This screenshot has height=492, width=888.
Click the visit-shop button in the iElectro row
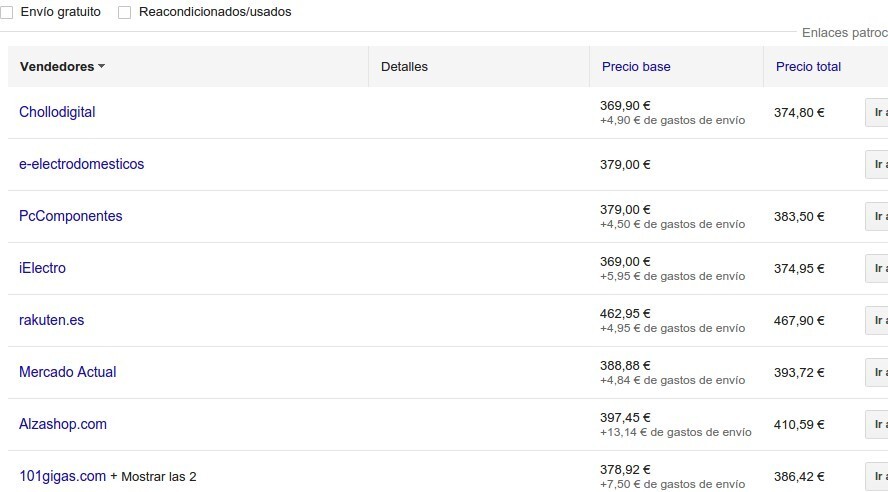877,268
